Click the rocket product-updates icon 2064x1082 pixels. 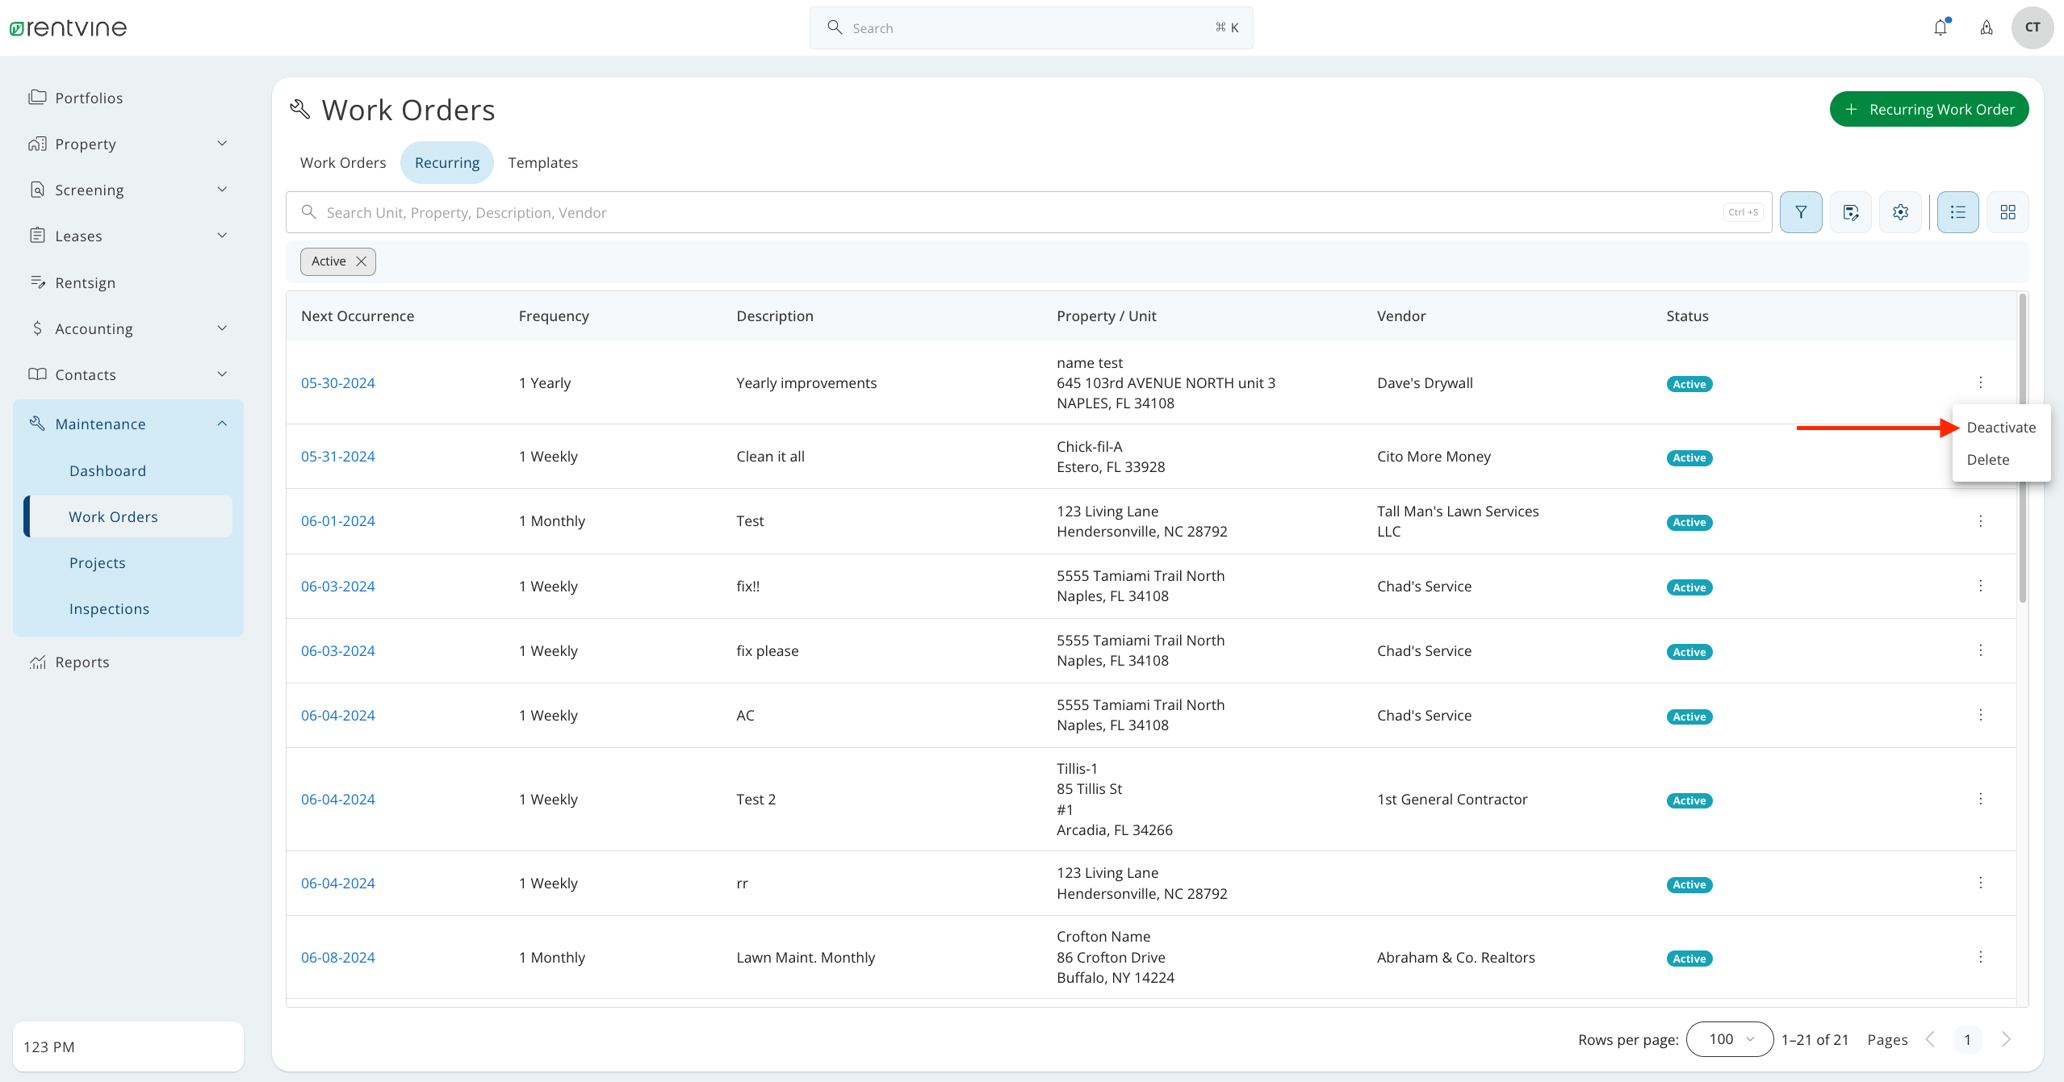1987,27
